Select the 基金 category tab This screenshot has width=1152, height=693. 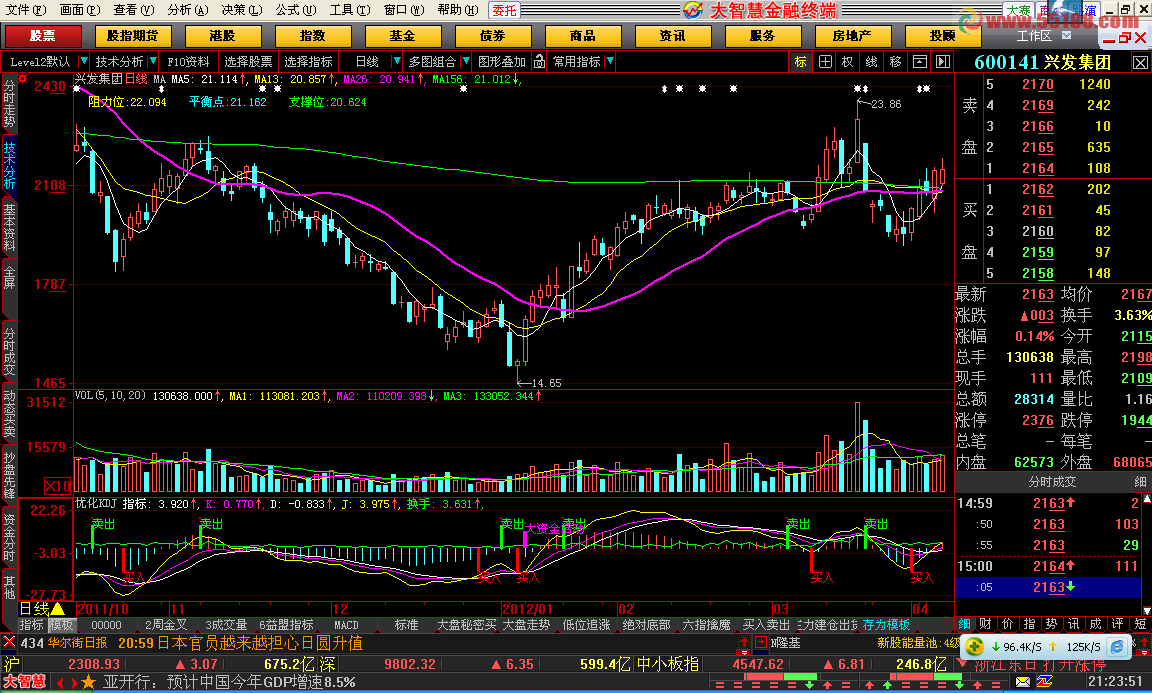[x=402, y=35]
